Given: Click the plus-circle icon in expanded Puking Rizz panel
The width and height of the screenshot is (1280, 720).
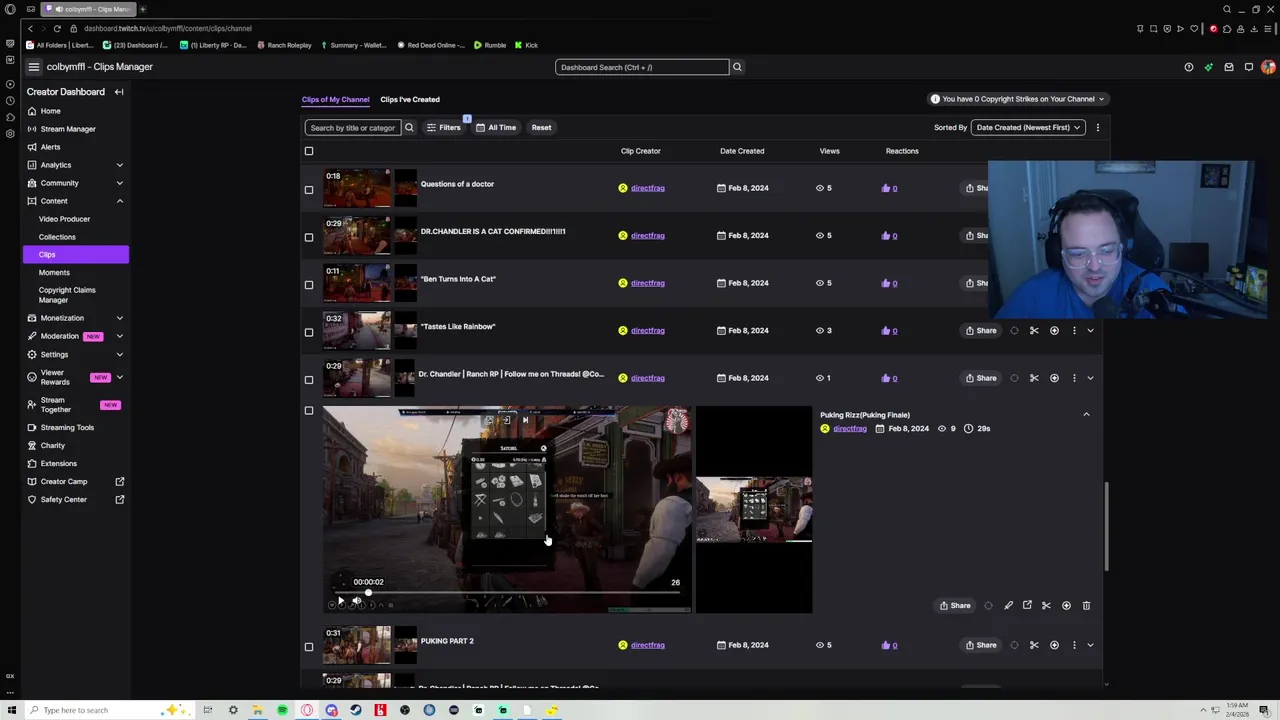Looking at the screenshot, I should click(1066, 605).
